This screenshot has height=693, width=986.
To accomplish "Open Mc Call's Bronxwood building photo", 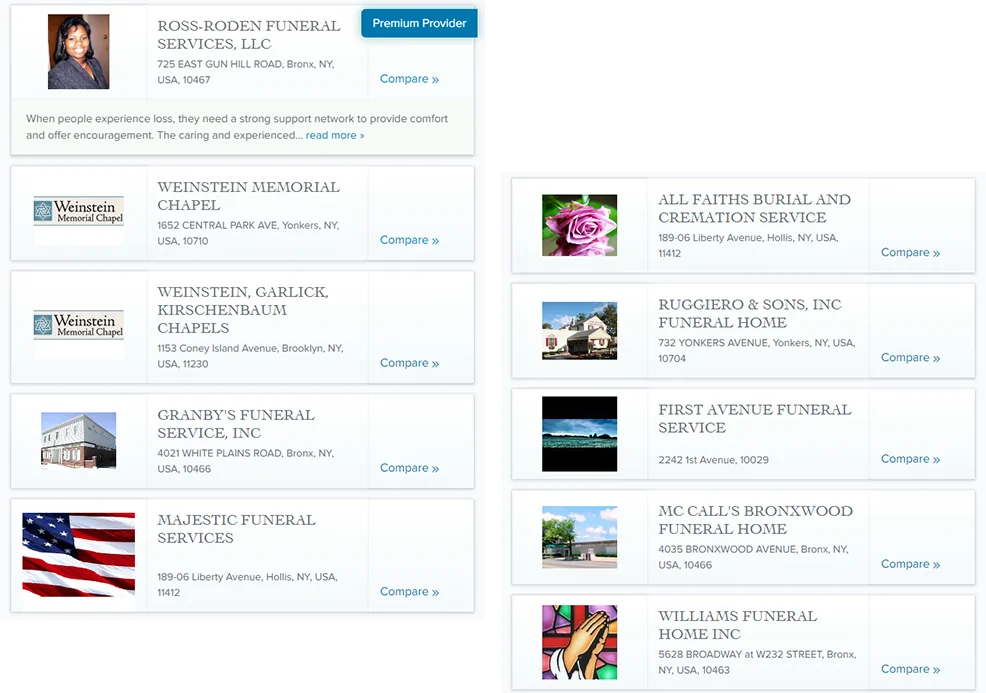I will click(579, 537).
